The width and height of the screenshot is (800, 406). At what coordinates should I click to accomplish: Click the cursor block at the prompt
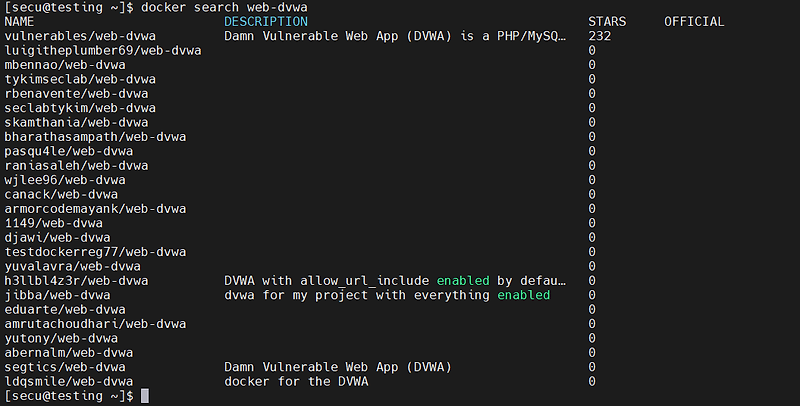tap(145, 396)
